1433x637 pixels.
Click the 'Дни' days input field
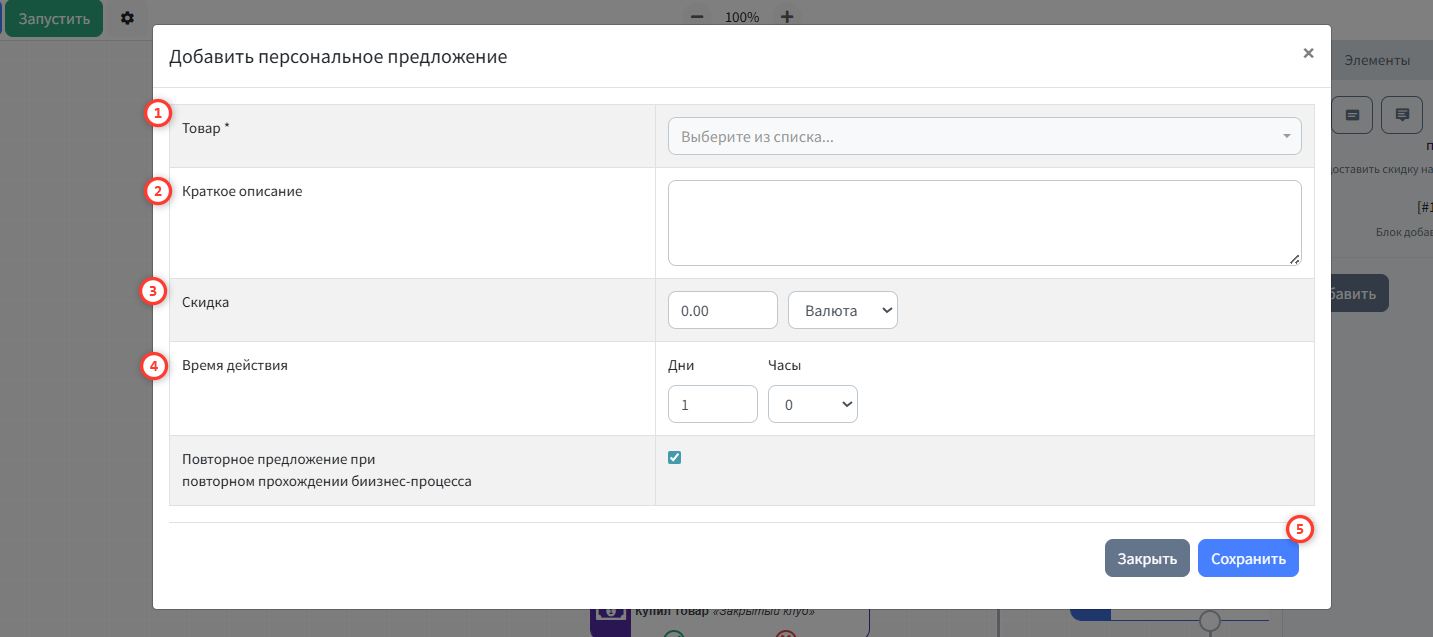(712, 405)
